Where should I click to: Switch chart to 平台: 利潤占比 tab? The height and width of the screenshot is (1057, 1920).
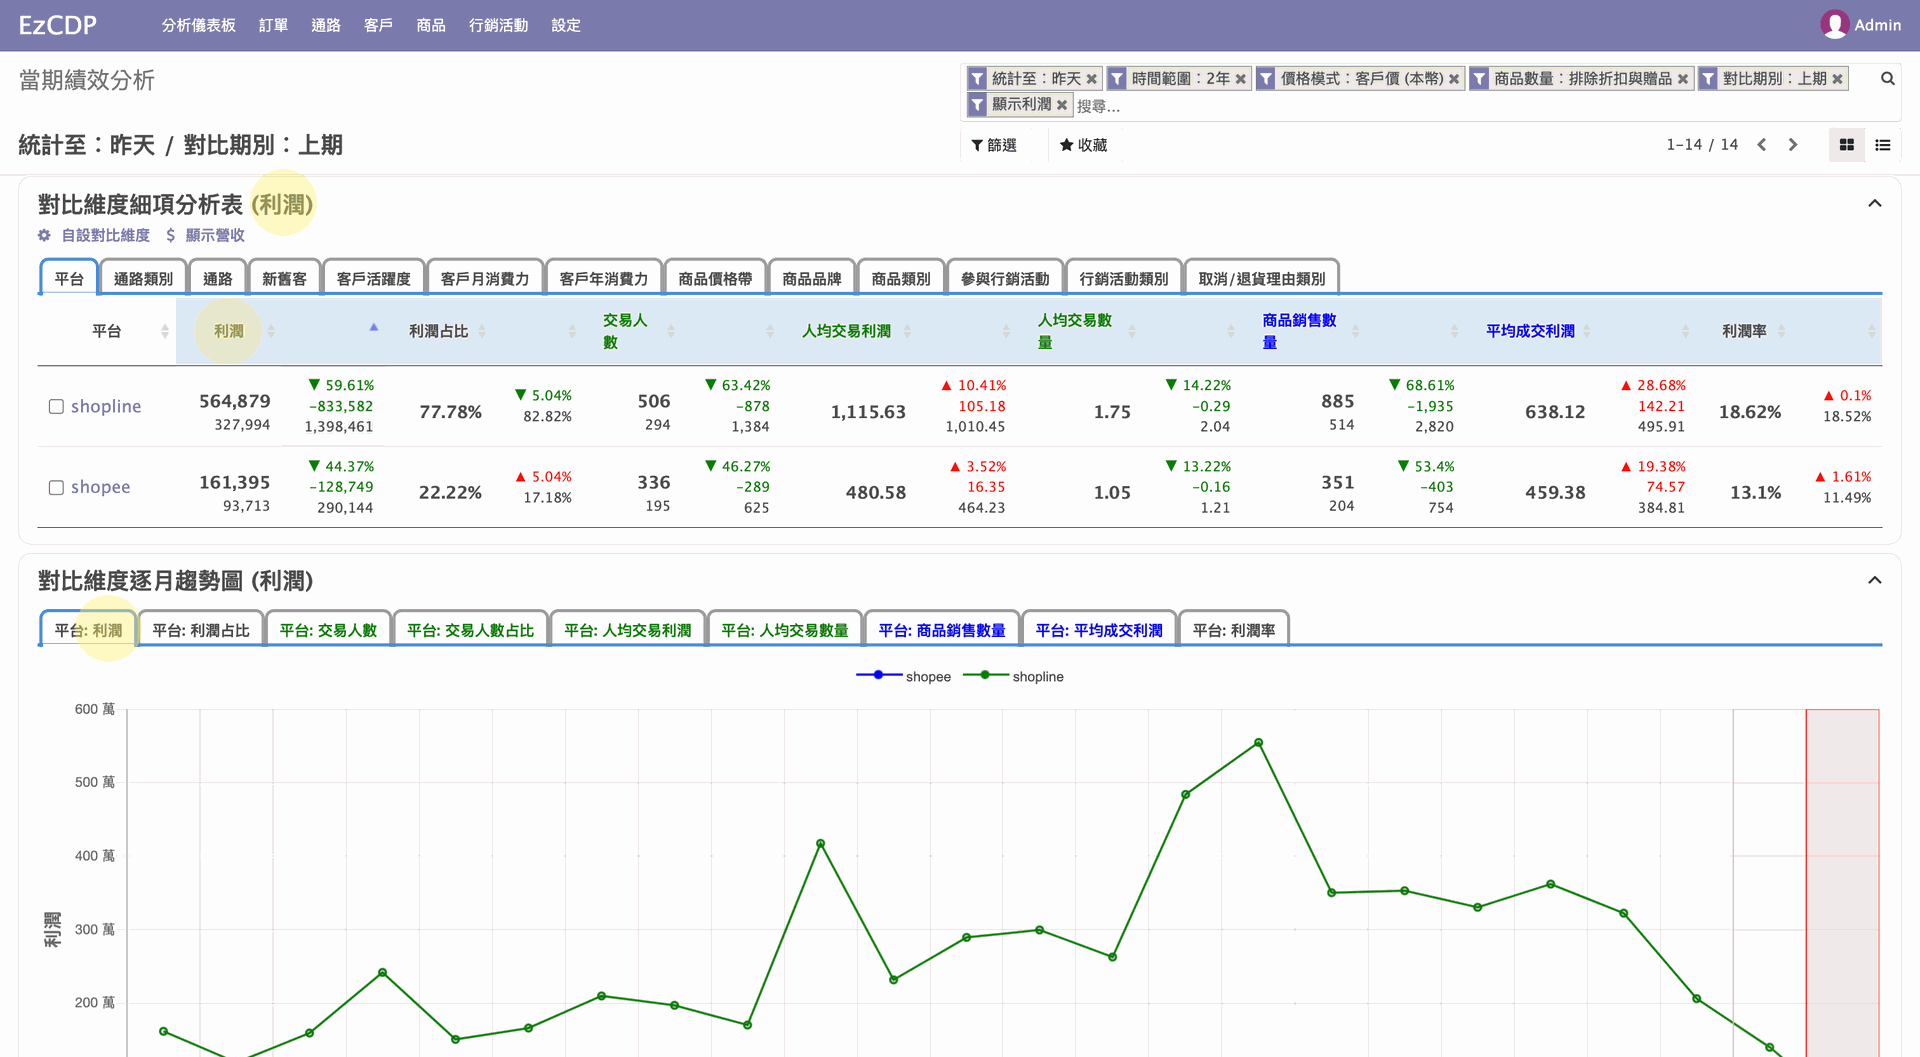tap(201, 629)
